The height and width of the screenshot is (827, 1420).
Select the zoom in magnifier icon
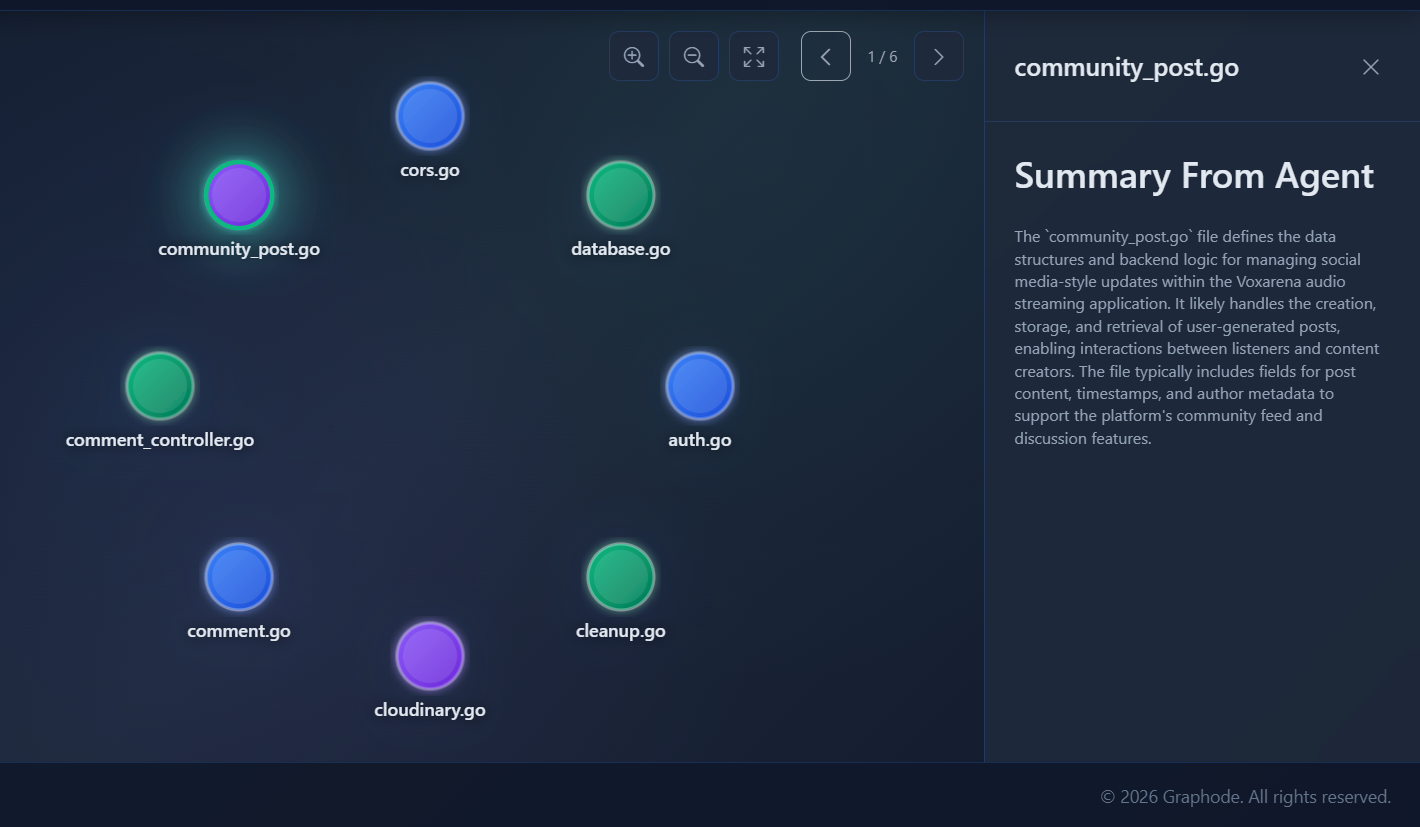(x=633, y=56)
